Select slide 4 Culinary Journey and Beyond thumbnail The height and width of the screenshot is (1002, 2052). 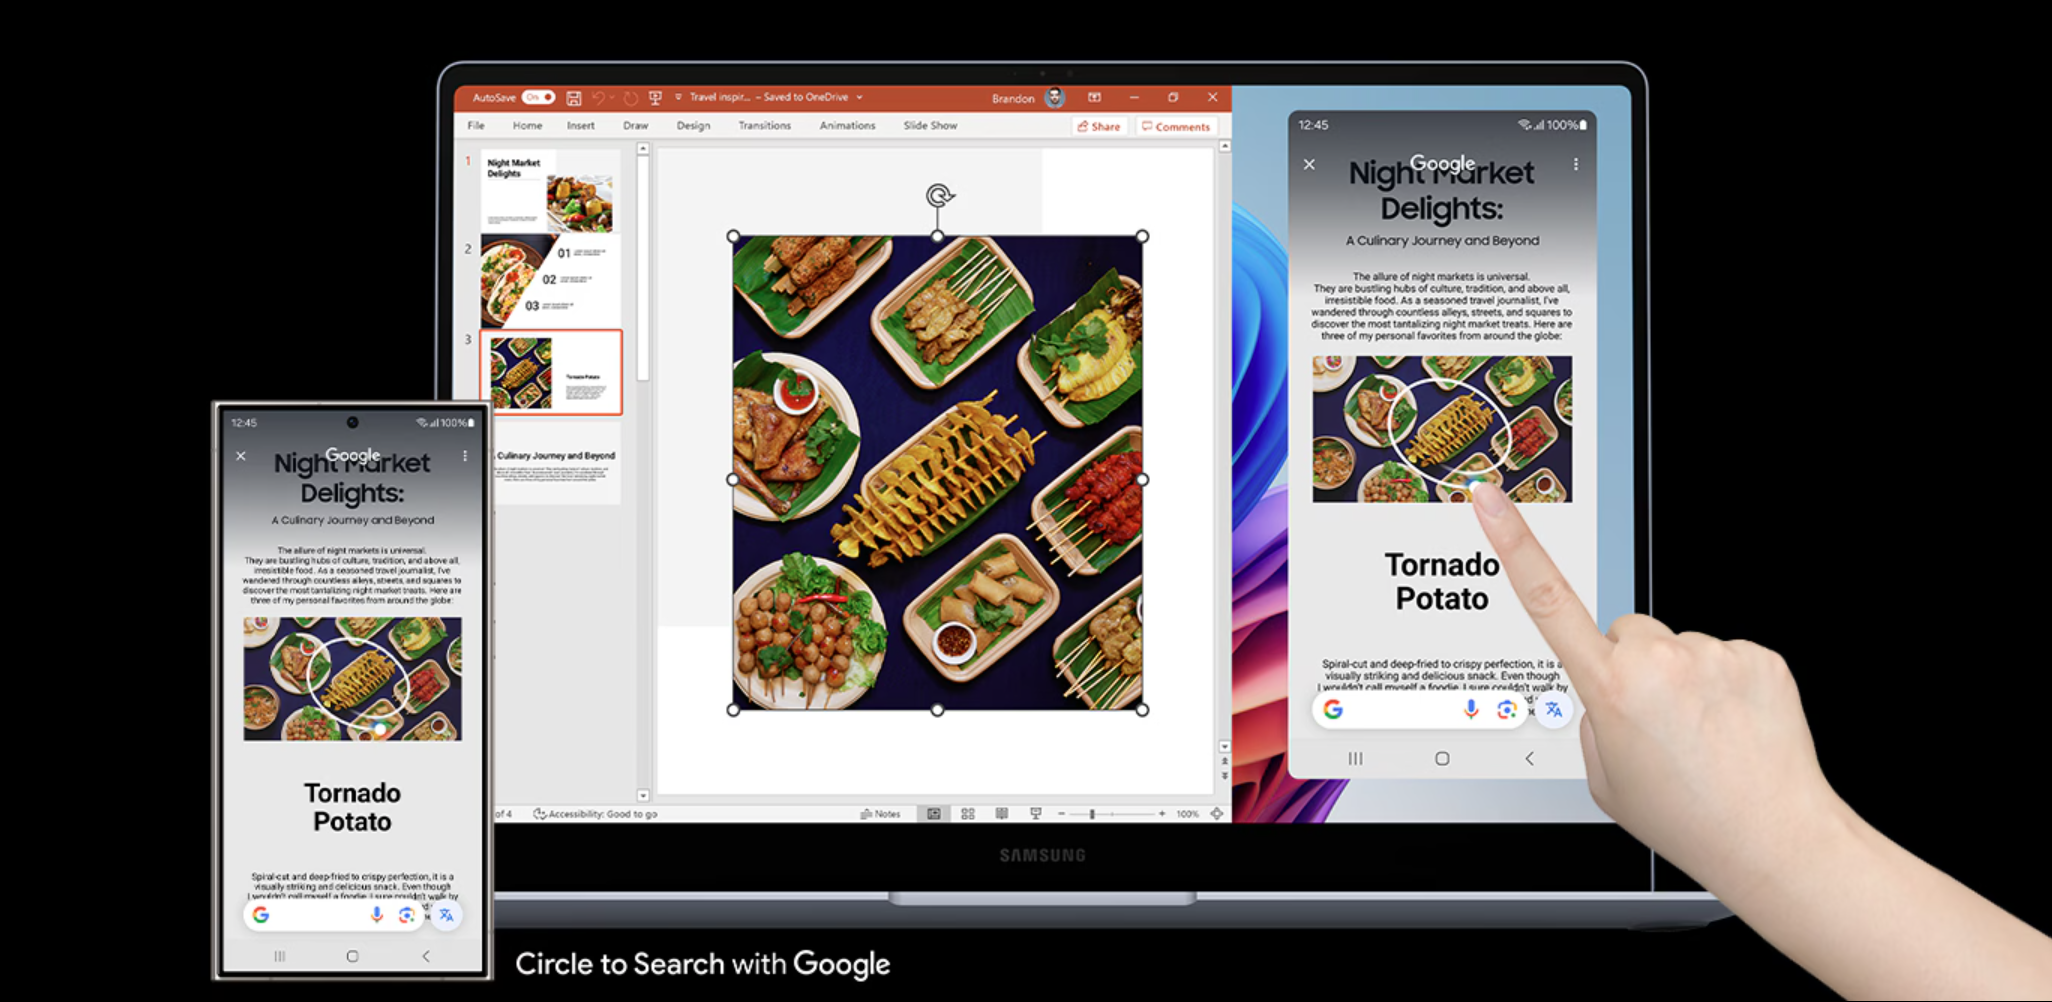pos(556,462)
